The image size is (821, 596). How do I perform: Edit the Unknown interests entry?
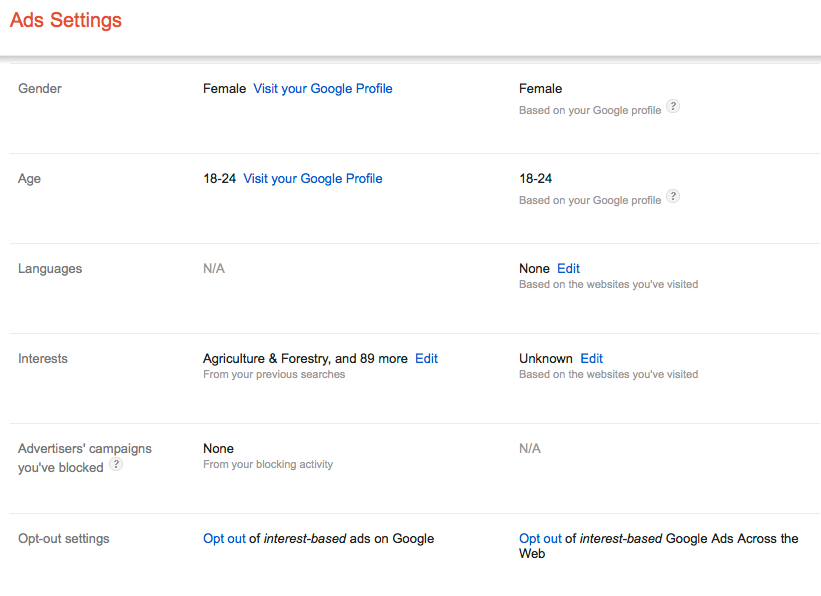coord(591,359)
